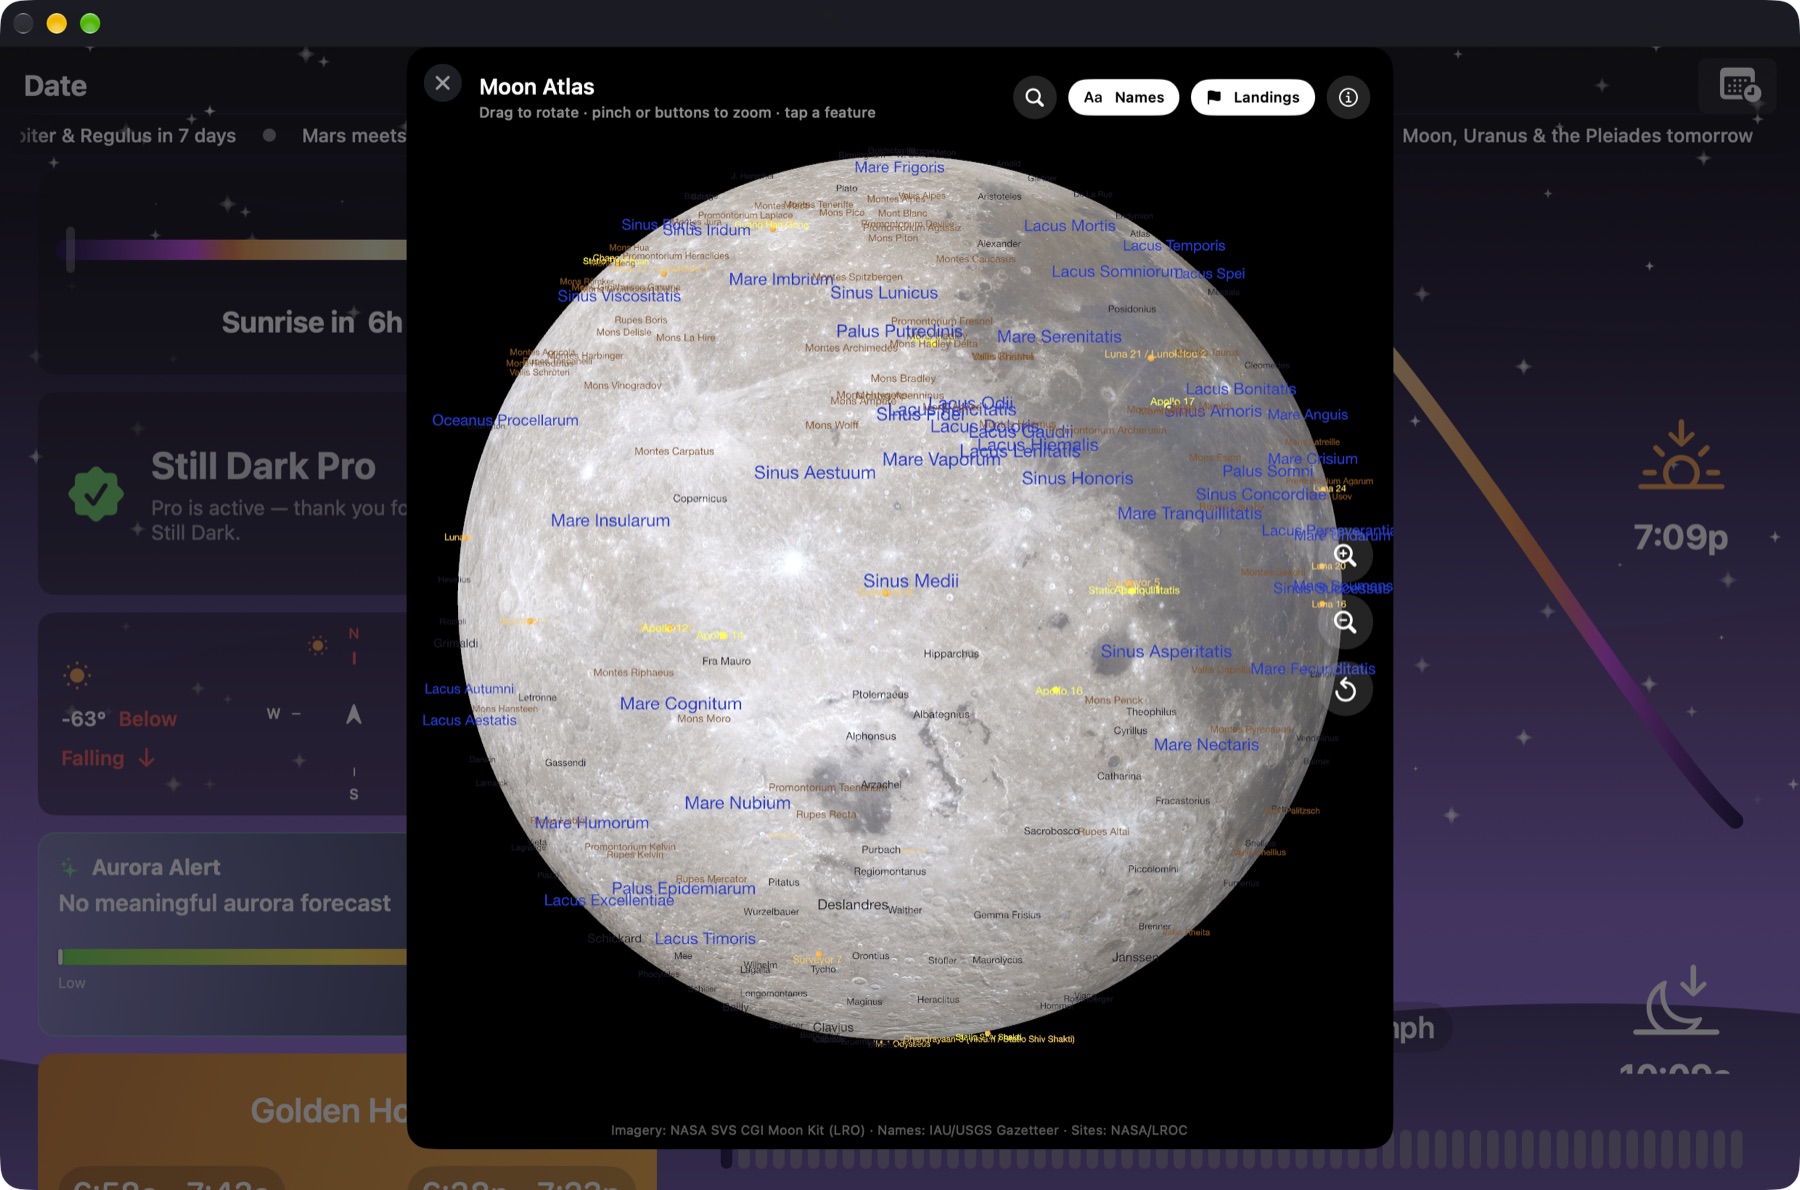The height and width of the screenshot is (1190, 1800).
Task: Close the Moon Atlas panel
Action: [443, 83]
